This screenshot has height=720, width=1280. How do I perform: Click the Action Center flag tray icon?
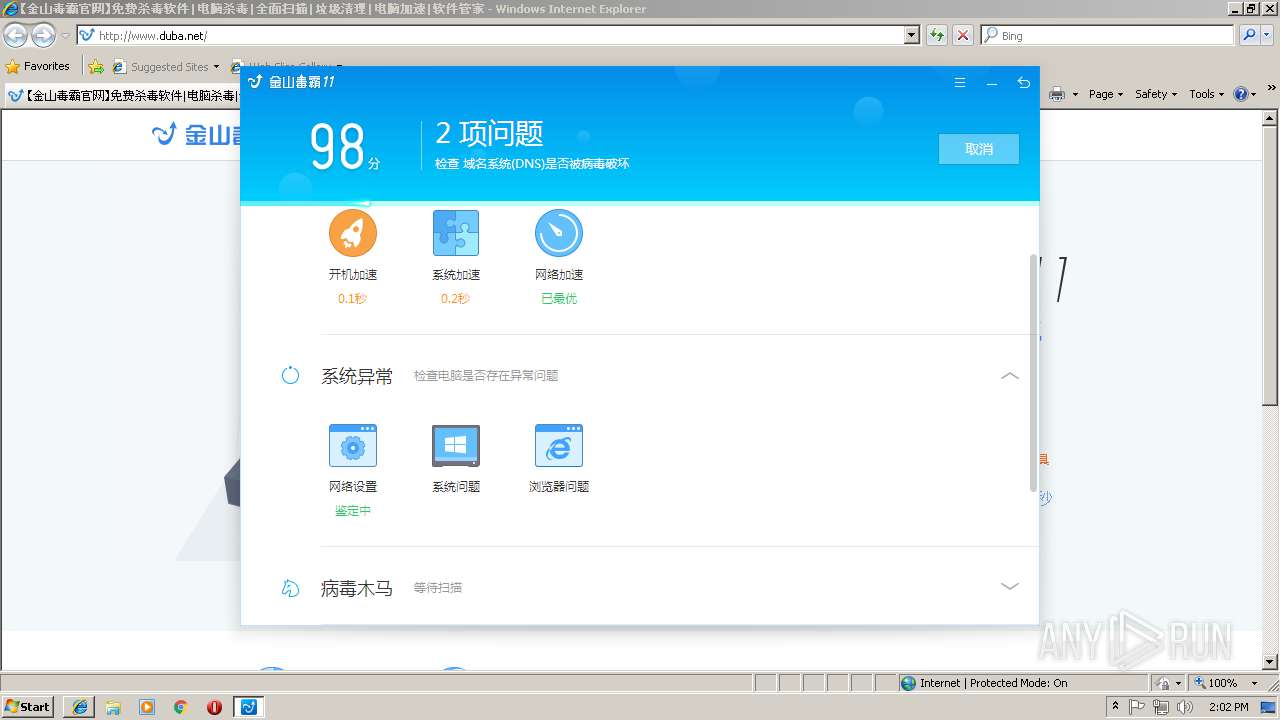pyautogui.click(x=1138, y=707)
